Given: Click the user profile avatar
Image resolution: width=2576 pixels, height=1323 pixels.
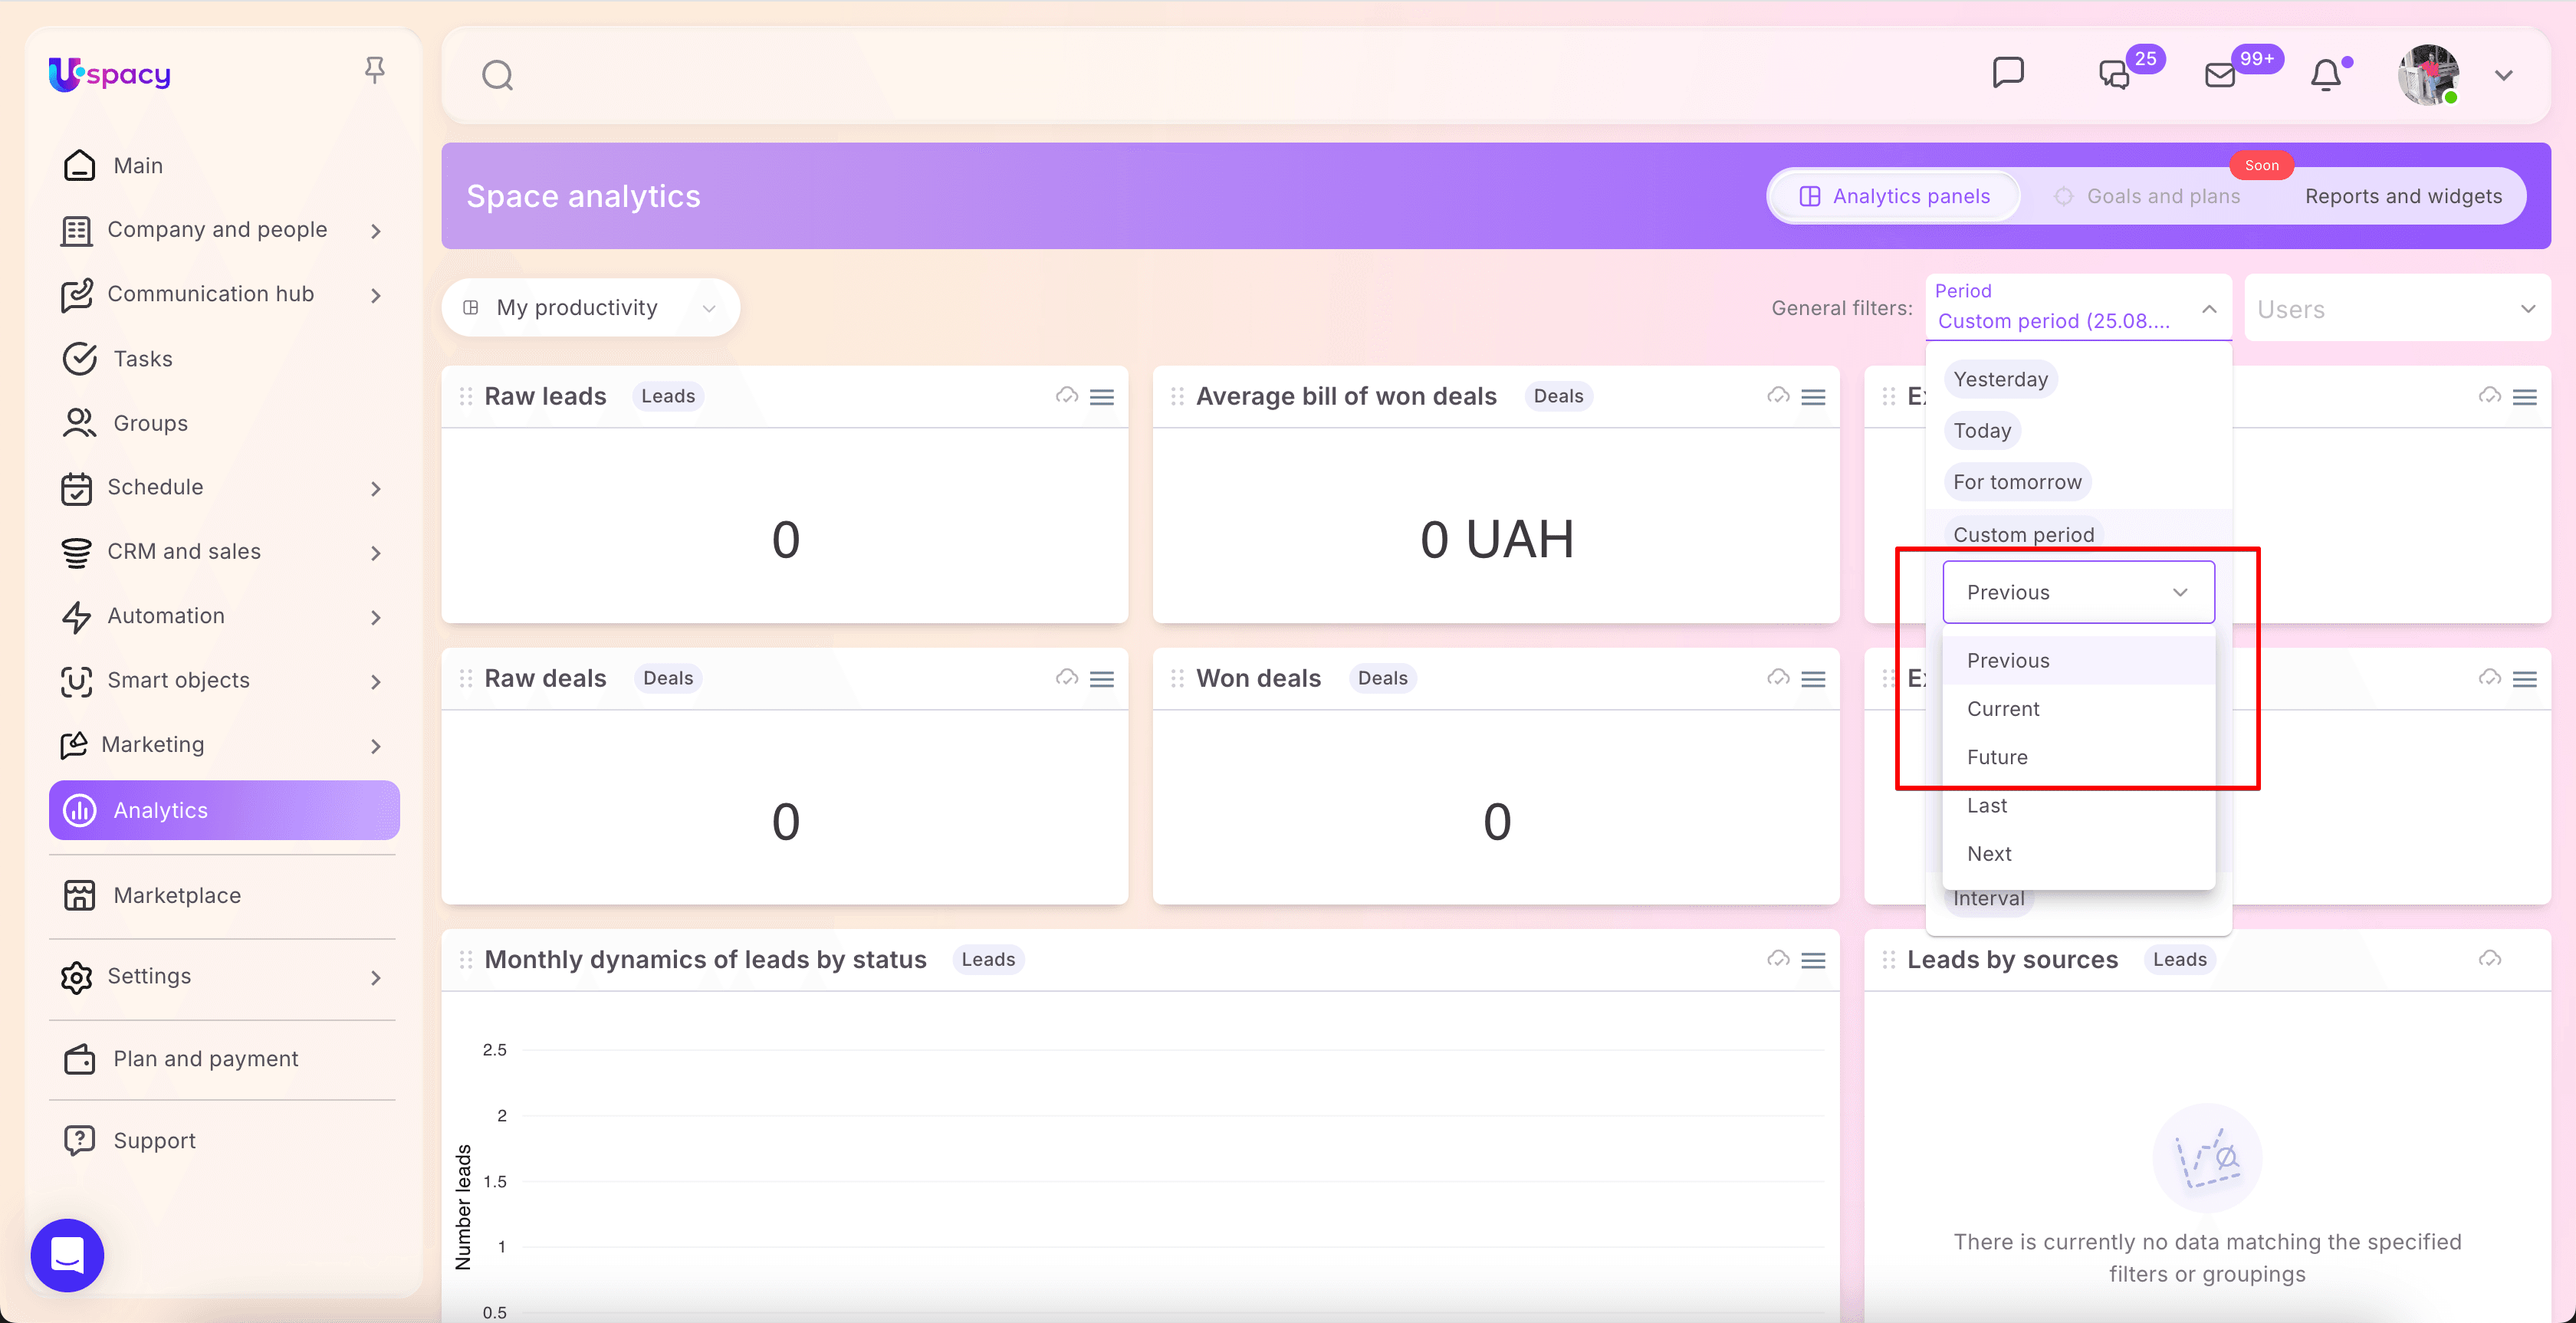Looking at the screenshot, I should 2428,75.
